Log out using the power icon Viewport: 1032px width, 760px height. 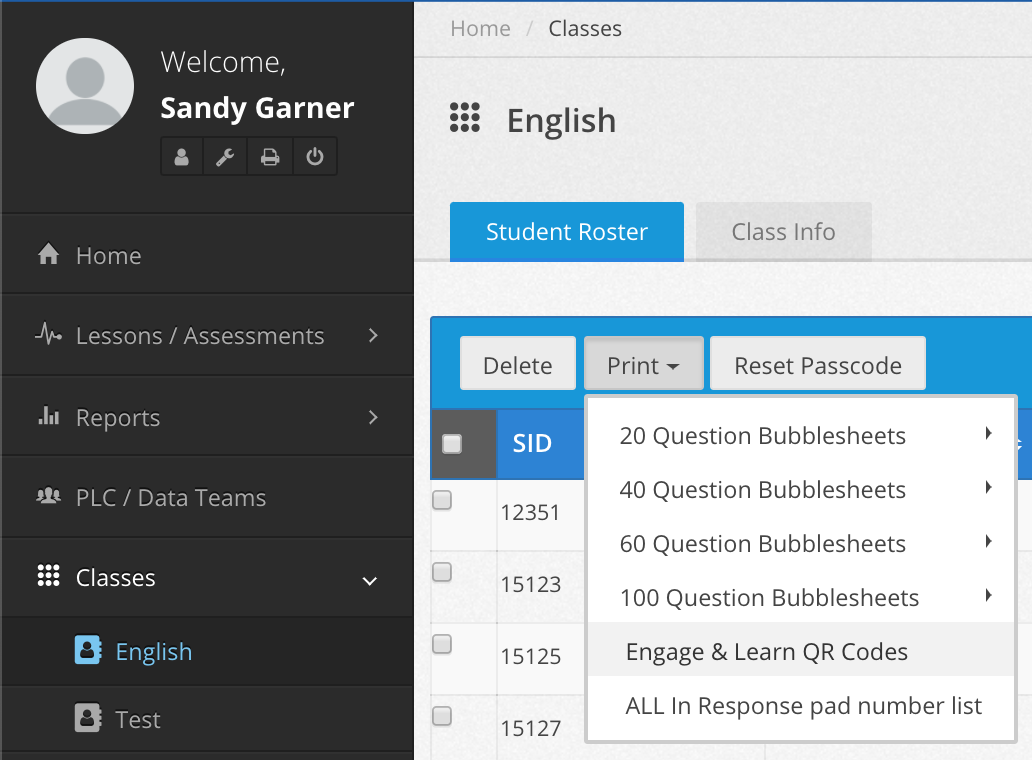pos(314,157)
